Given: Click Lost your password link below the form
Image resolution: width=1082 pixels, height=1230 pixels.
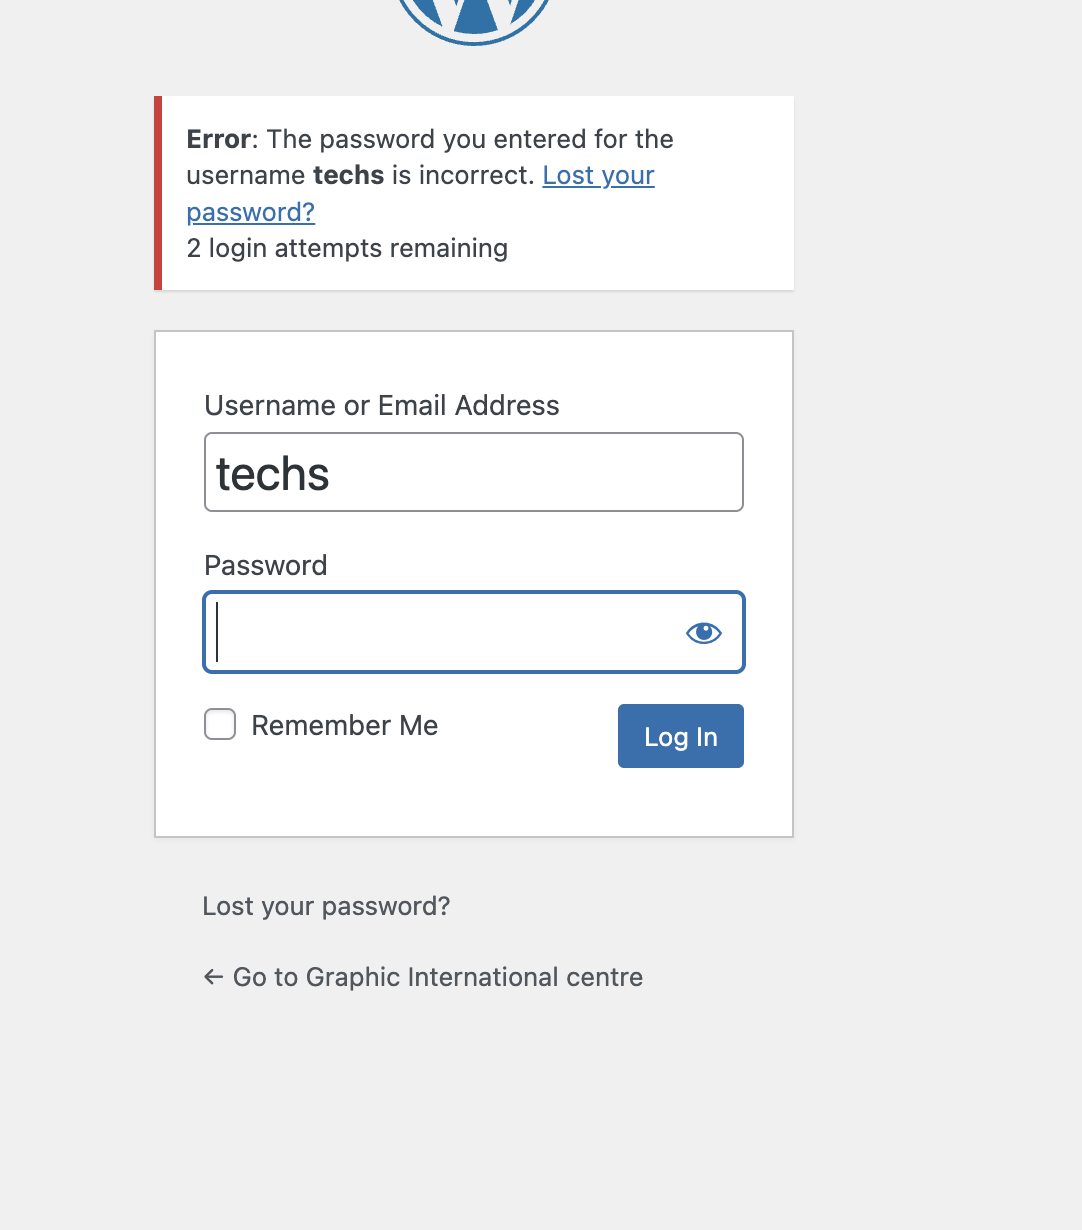Looking at the screenshot, I should pos(326,906).
